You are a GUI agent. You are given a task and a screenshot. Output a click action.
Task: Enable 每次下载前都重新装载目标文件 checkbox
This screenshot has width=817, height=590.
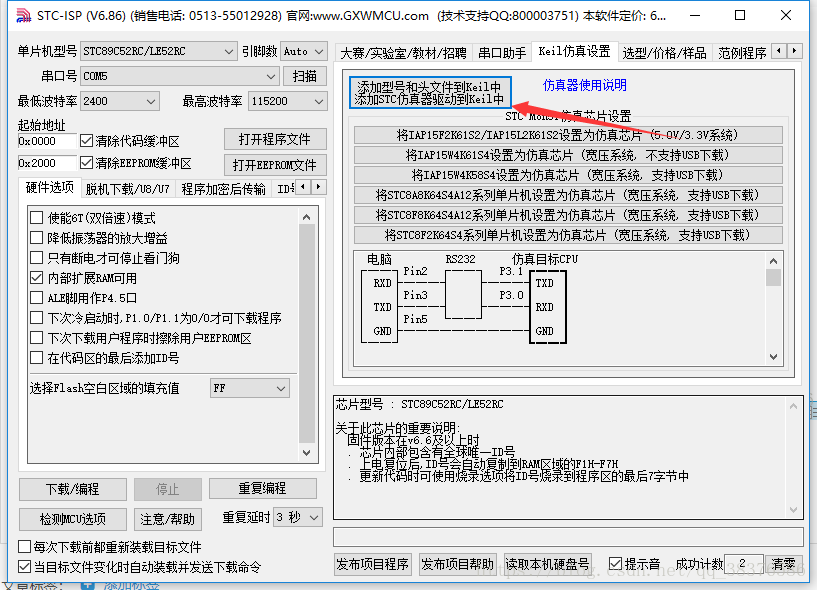(24, 547)
